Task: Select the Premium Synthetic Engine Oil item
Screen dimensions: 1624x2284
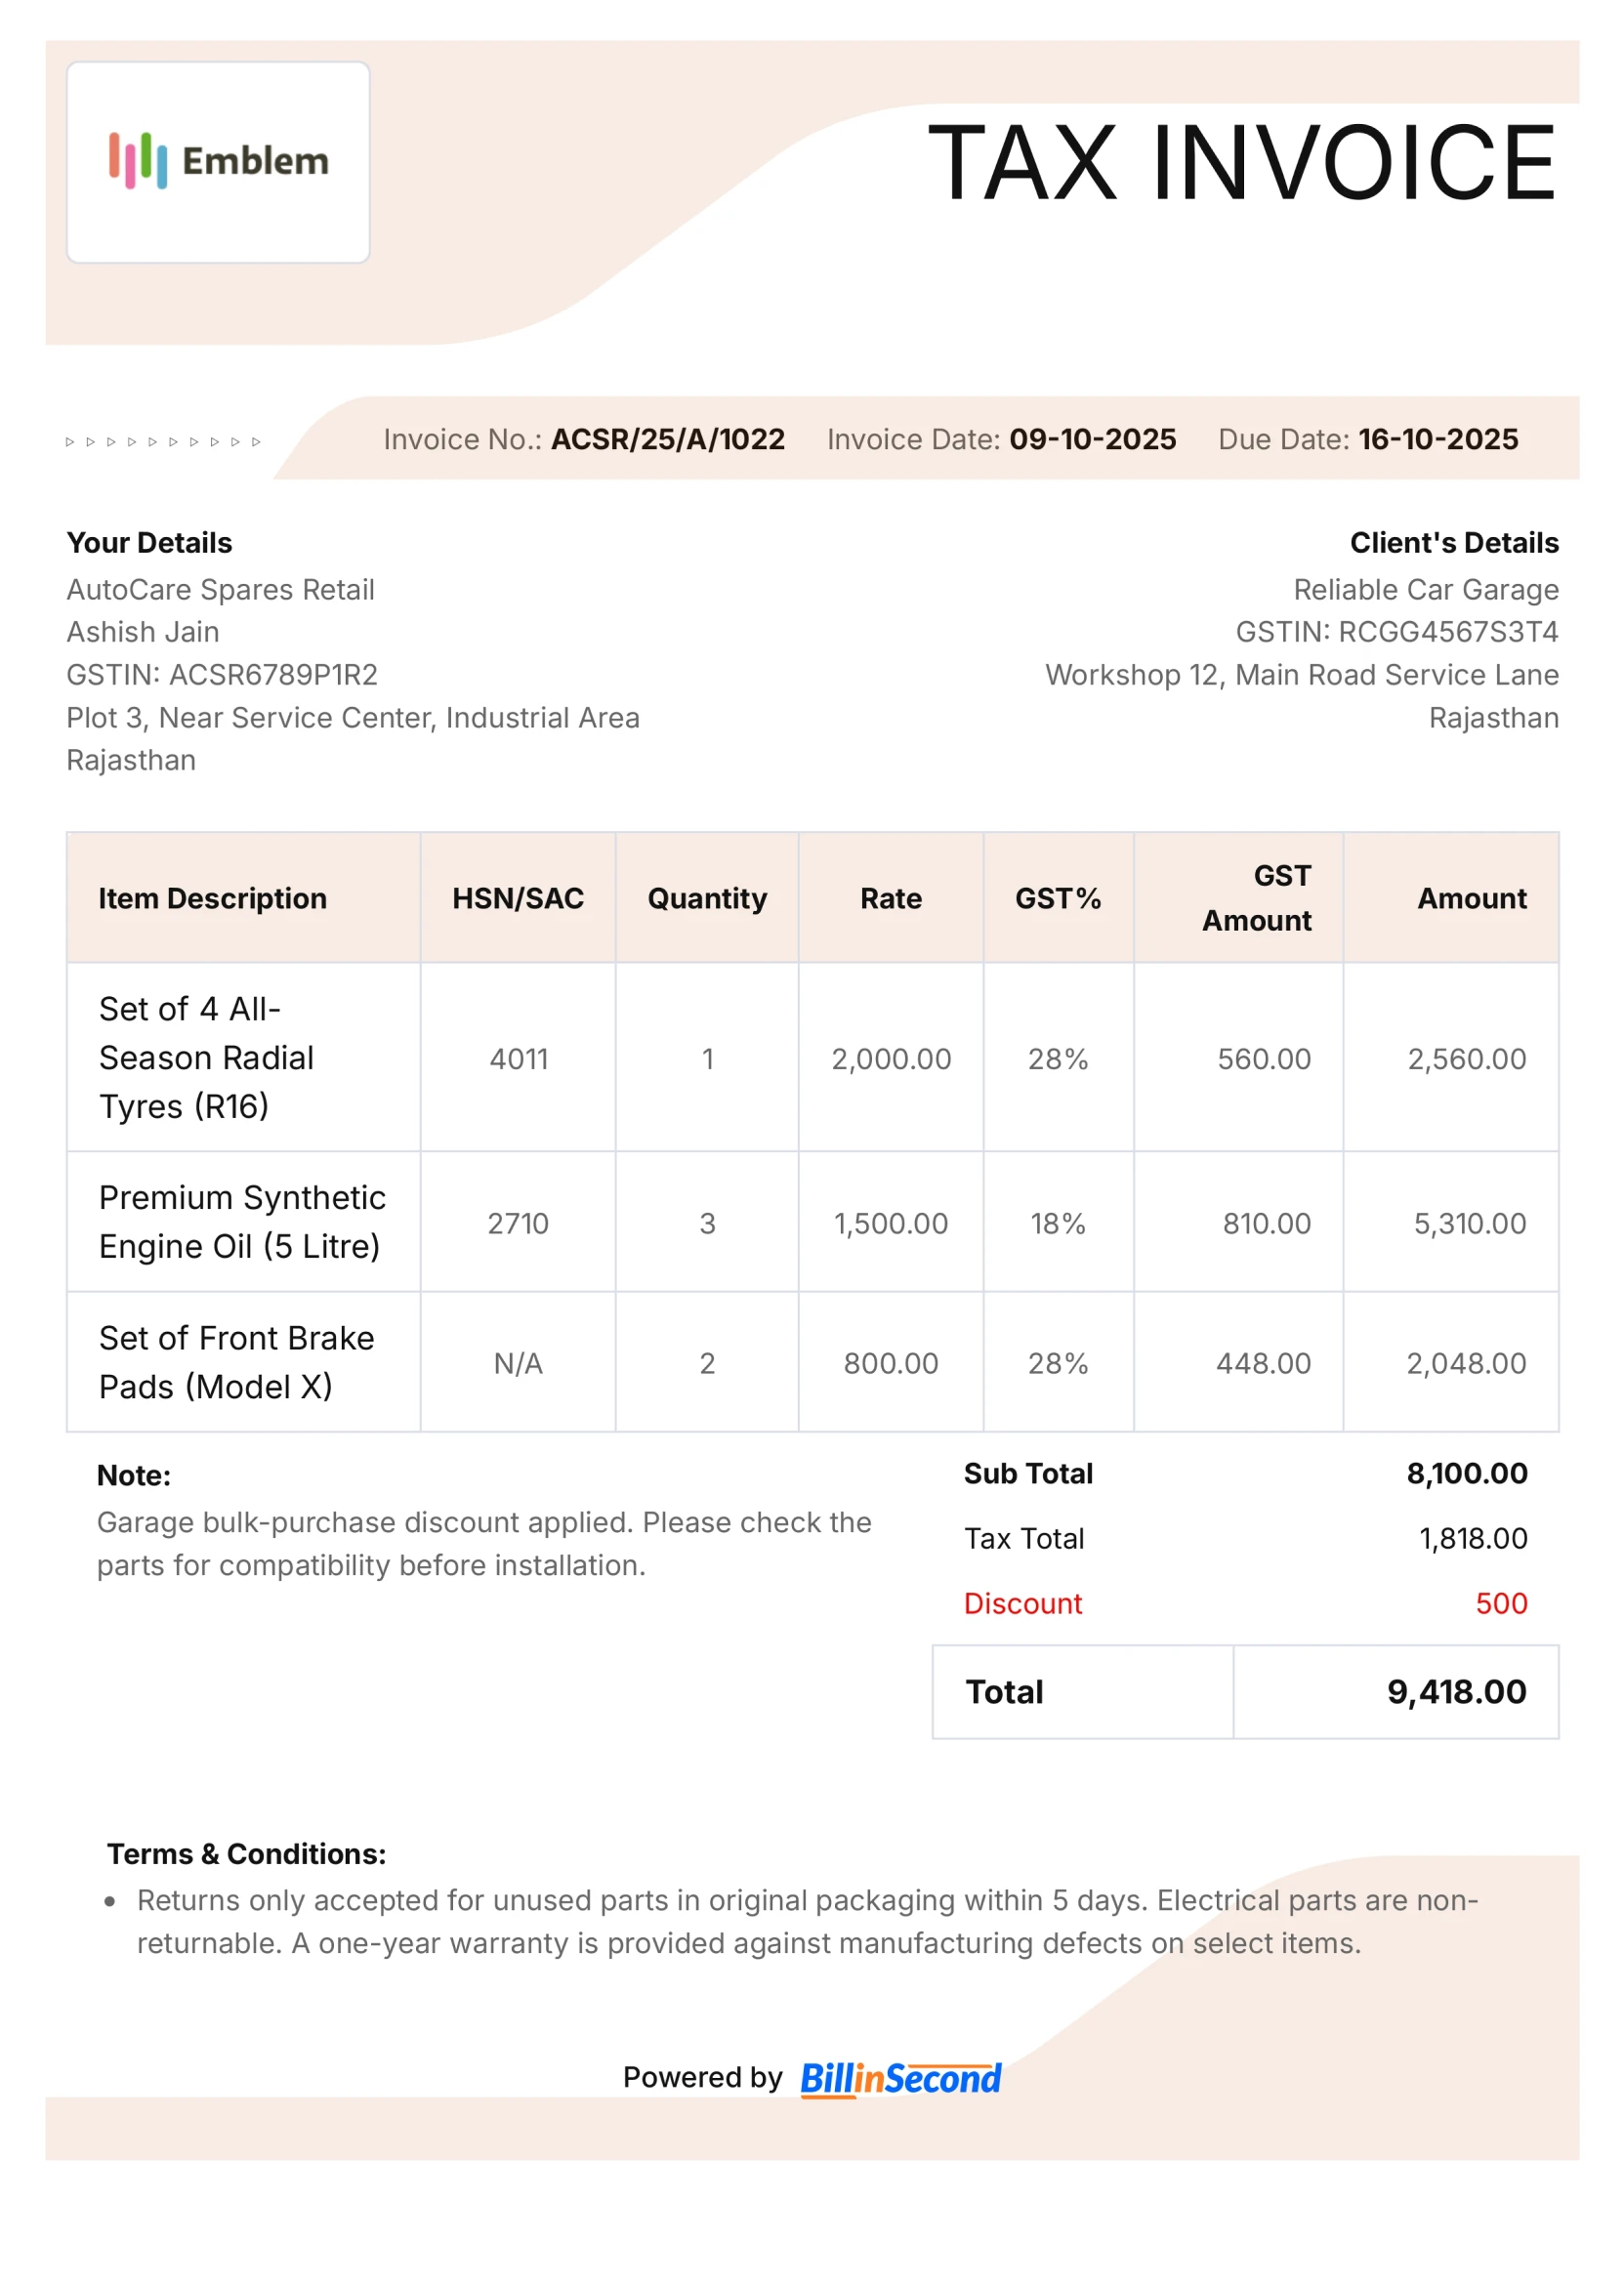Action: [x=242, y=1221]
